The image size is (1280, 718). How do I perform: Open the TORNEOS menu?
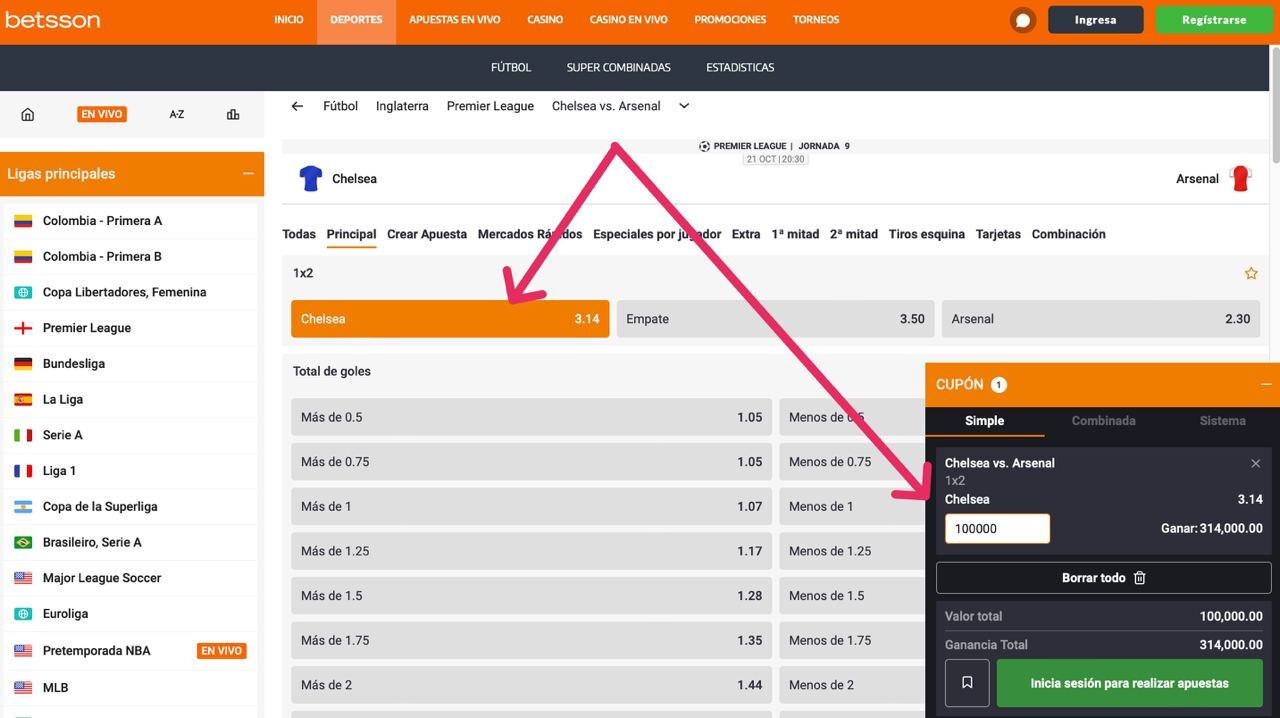(816, 20)
